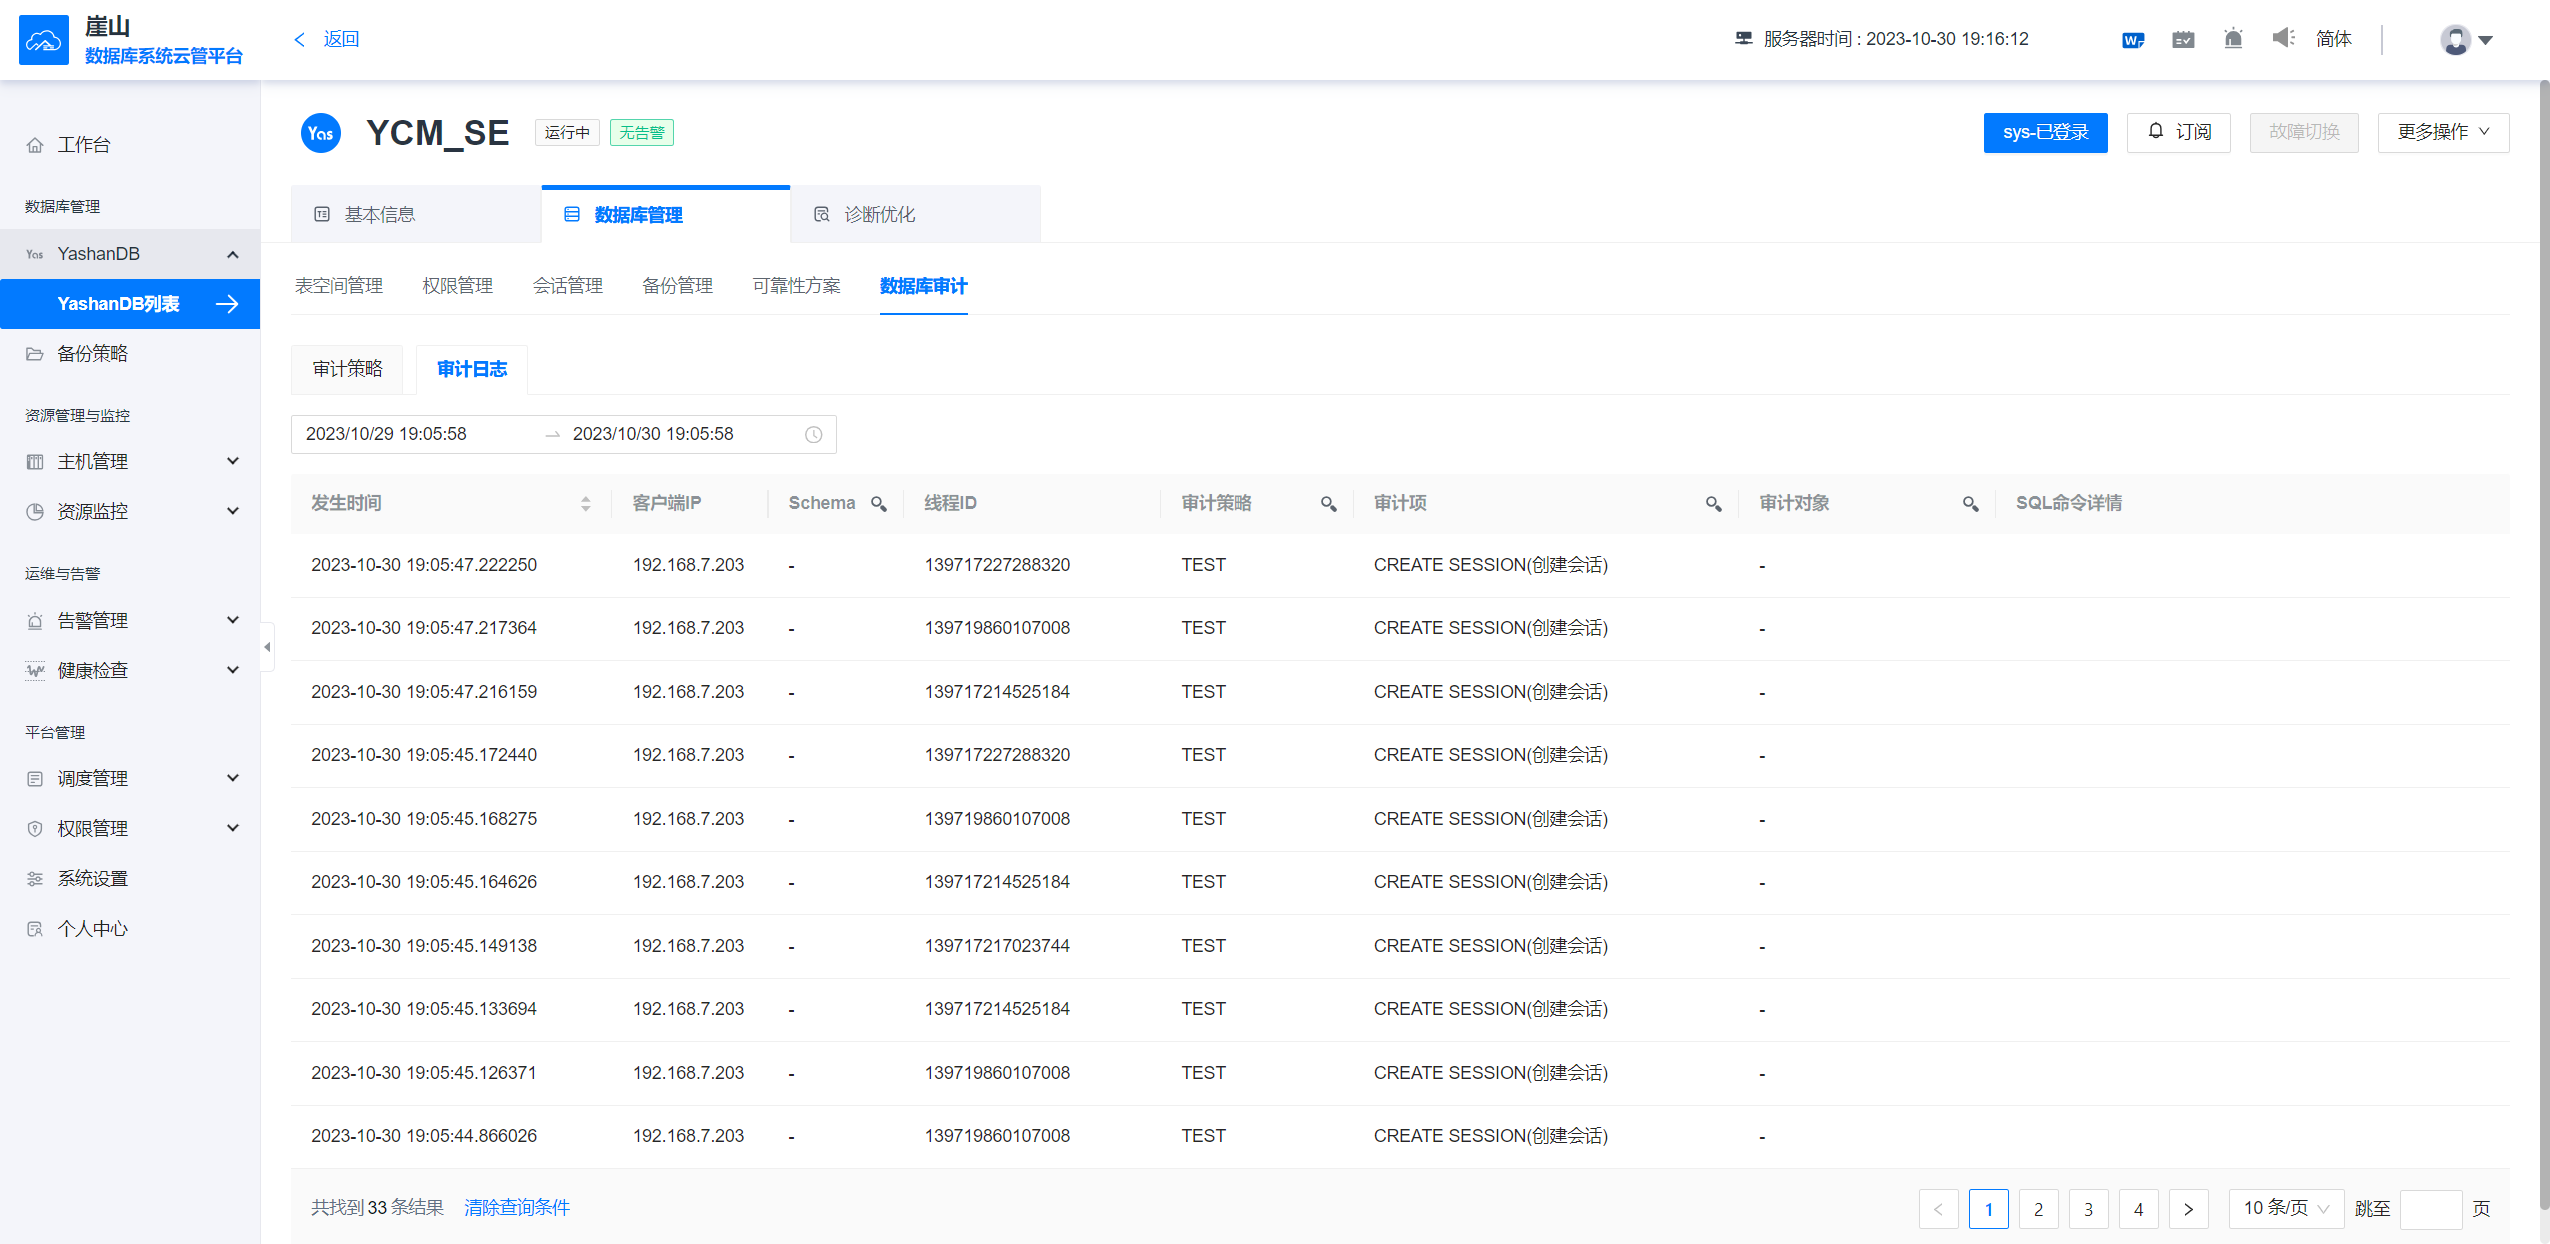
Task: Click the Schema column search icon
Action: click(x=879, y=504)
